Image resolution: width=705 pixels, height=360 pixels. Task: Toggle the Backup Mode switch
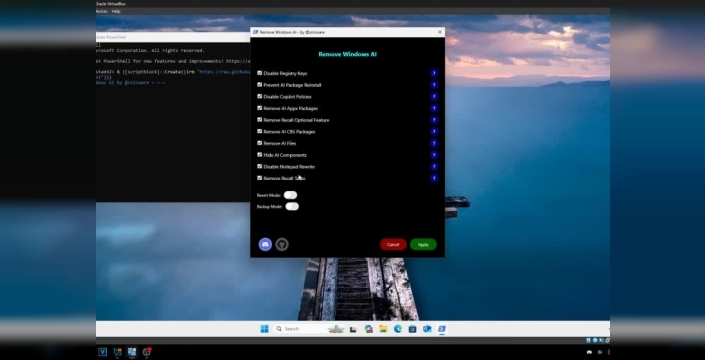tap(292, 206)
